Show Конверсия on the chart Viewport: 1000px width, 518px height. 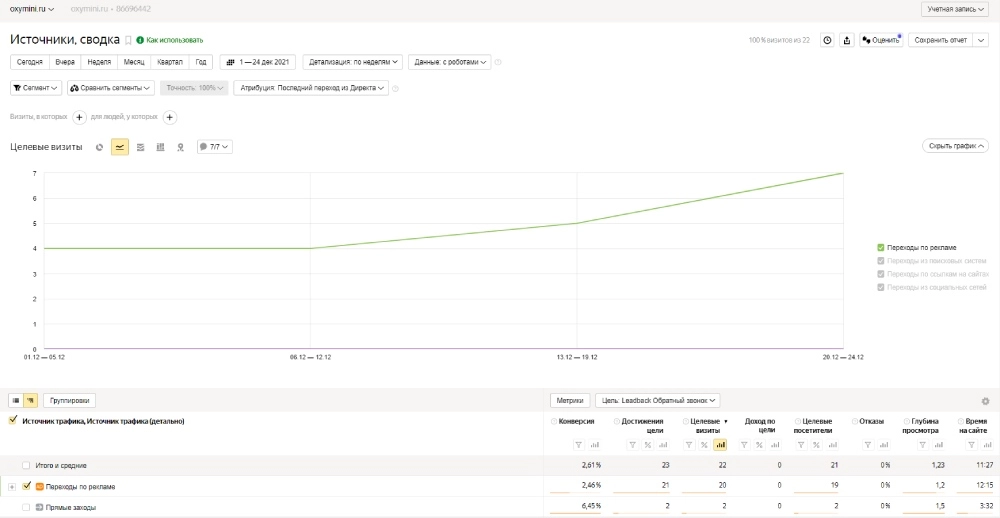pyautogui.click(x=594, y=445)
